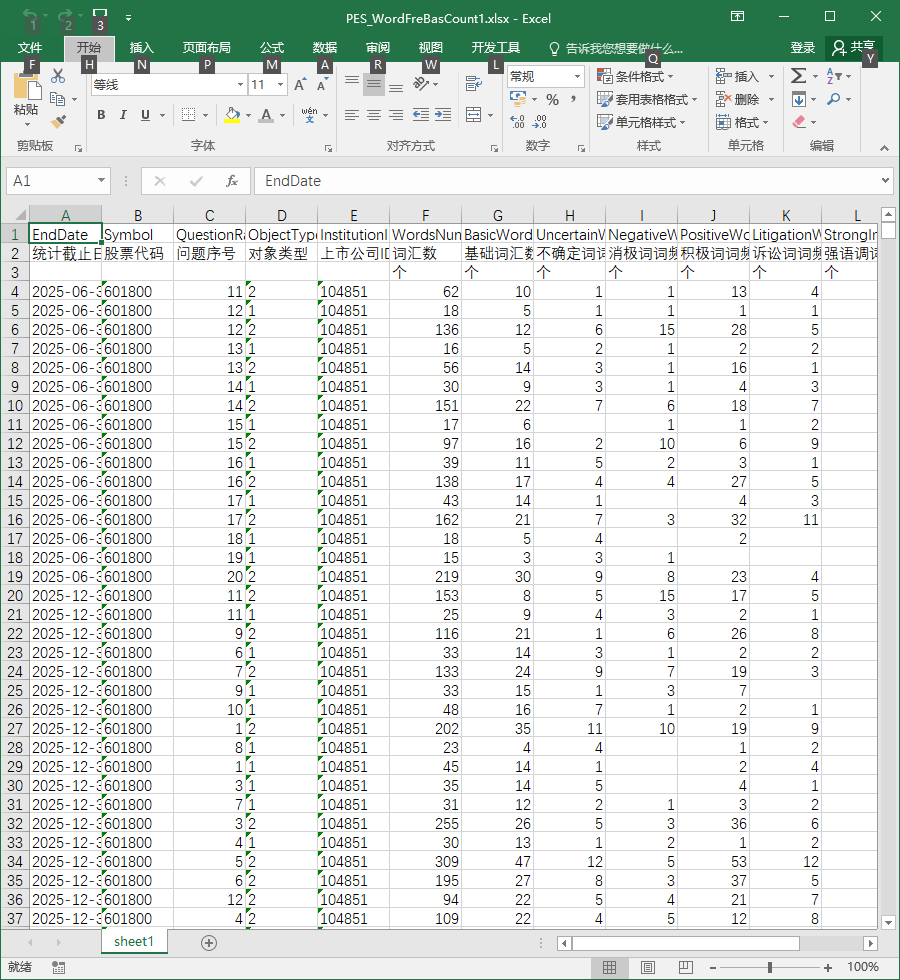900x980 pixels.
Task: Add a new sheet with plus icon
Action: pos(209,942)
